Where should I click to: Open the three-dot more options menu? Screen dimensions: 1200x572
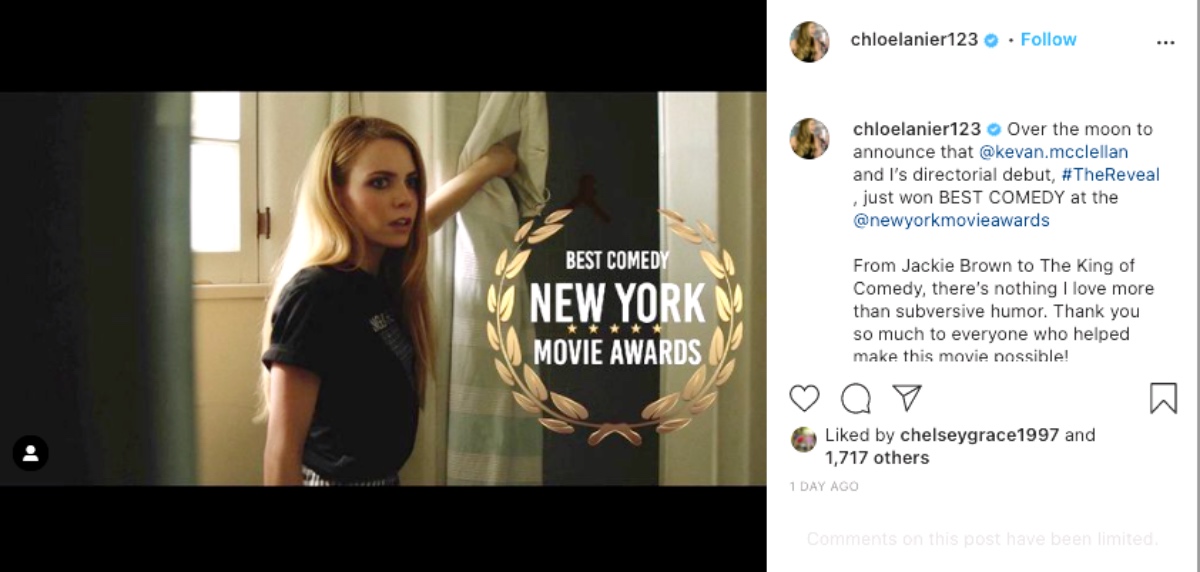[1165, 43]
